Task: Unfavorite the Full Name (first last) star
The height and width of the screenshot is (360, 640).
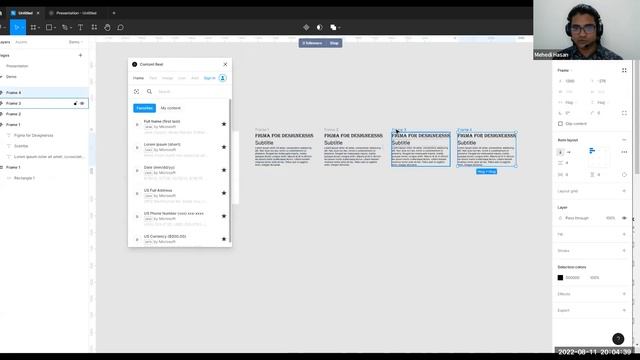Action: (224, 124)
